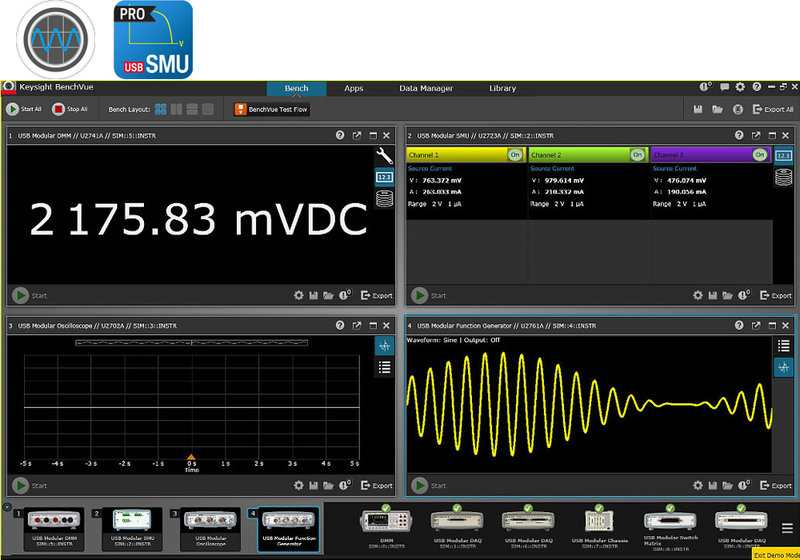Open the notifications alert icon in title bar

706,87
